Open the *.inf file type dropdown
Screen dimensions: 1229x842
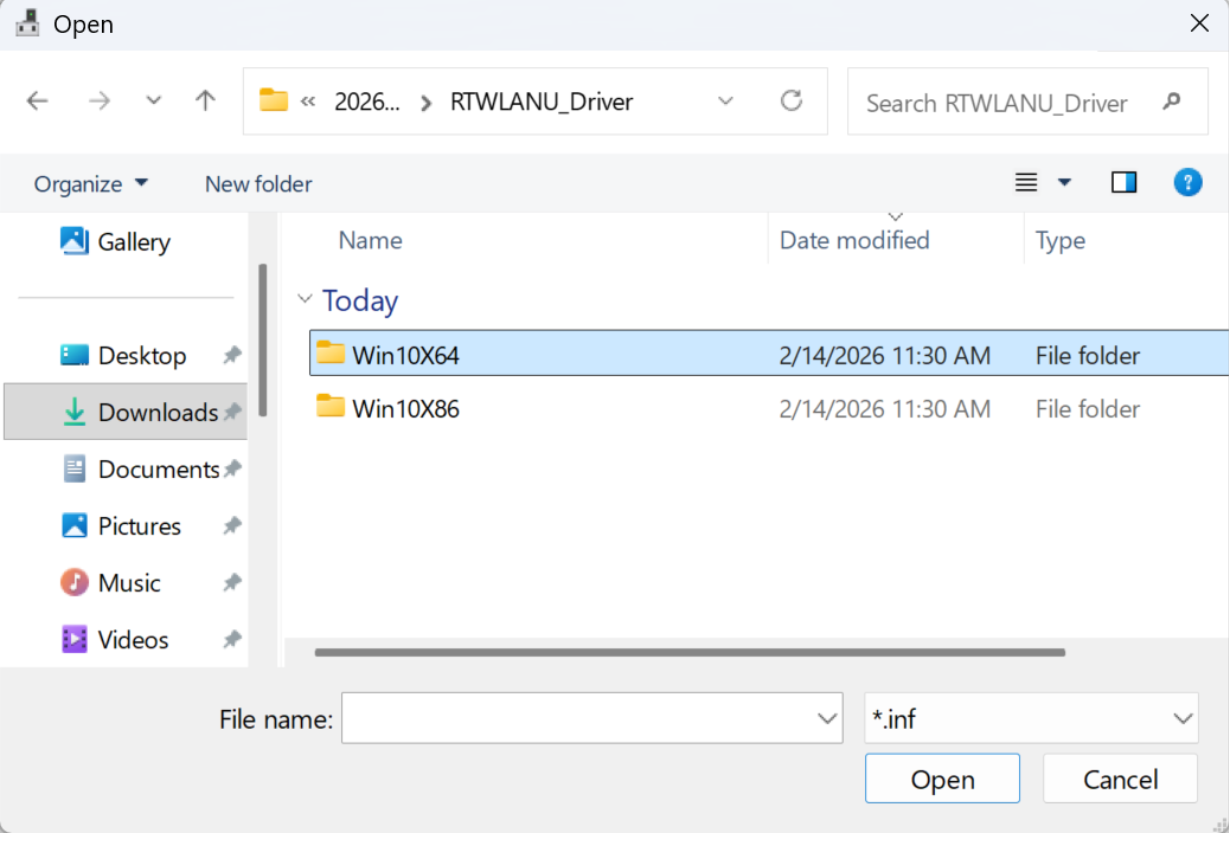tap(1030, 718)
